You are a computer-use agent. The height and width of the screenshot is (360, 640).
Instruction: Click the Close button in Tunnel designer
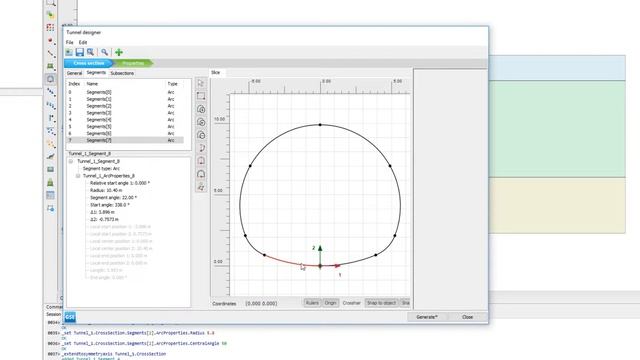pos(468,317)
